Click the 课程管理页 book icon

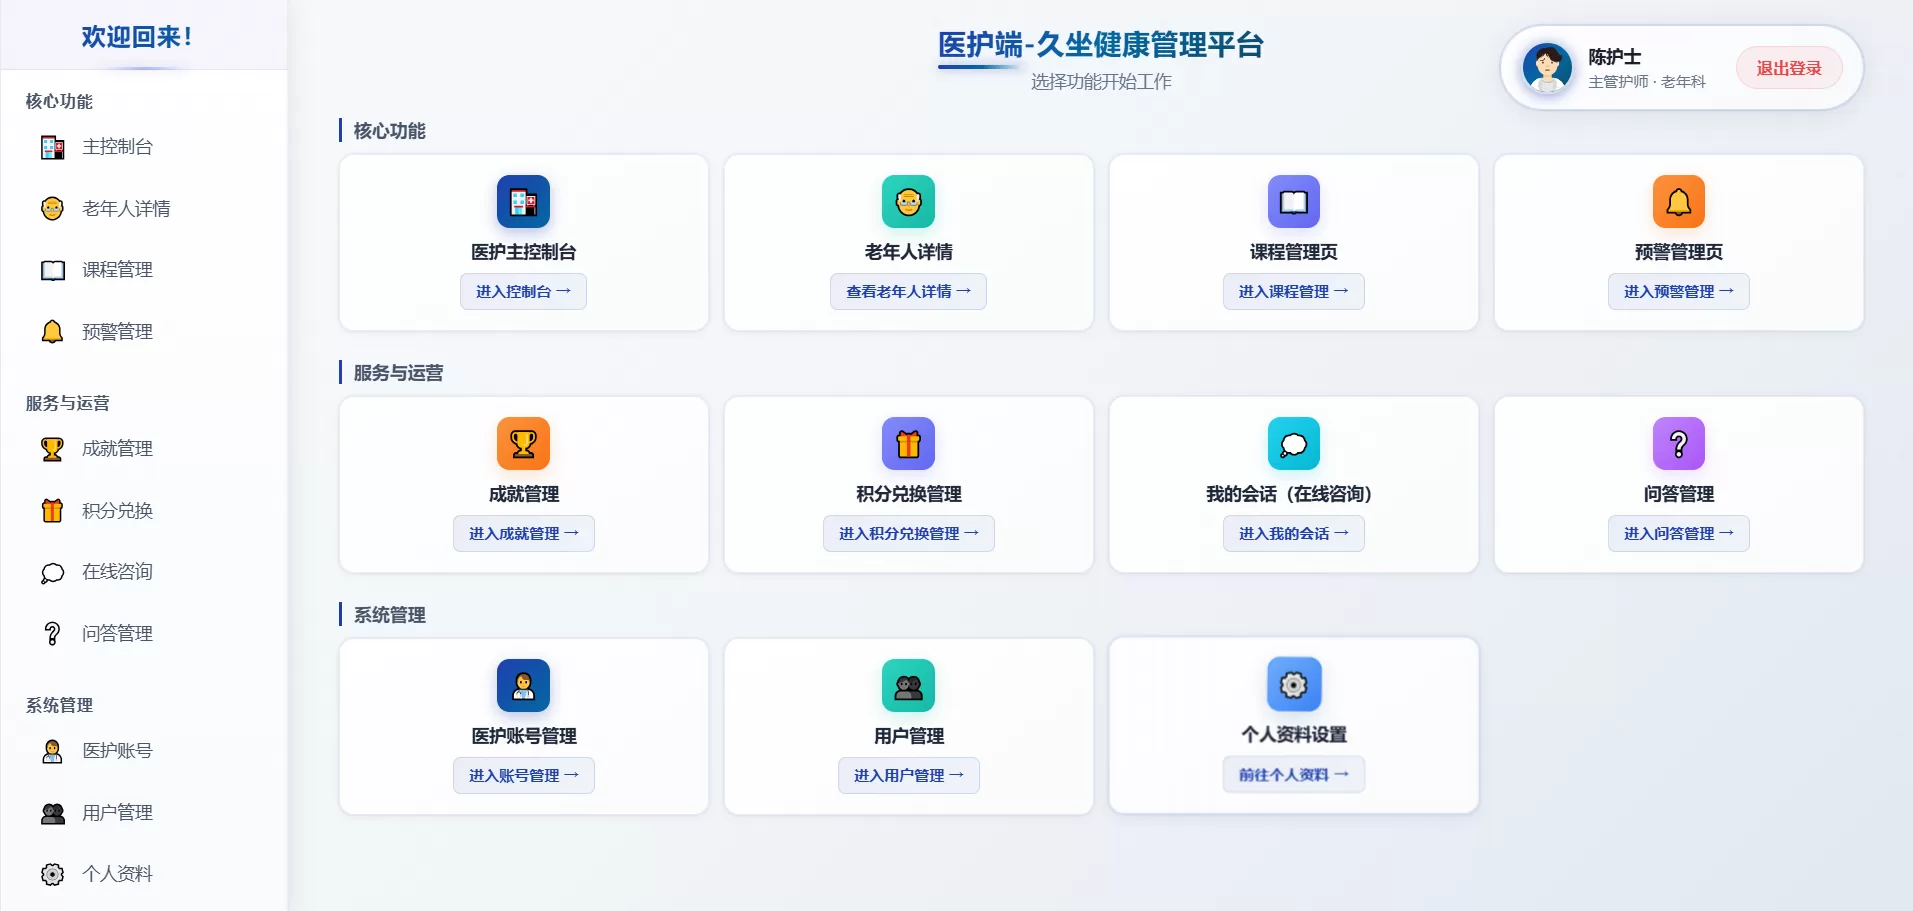tap(1293, 202)
